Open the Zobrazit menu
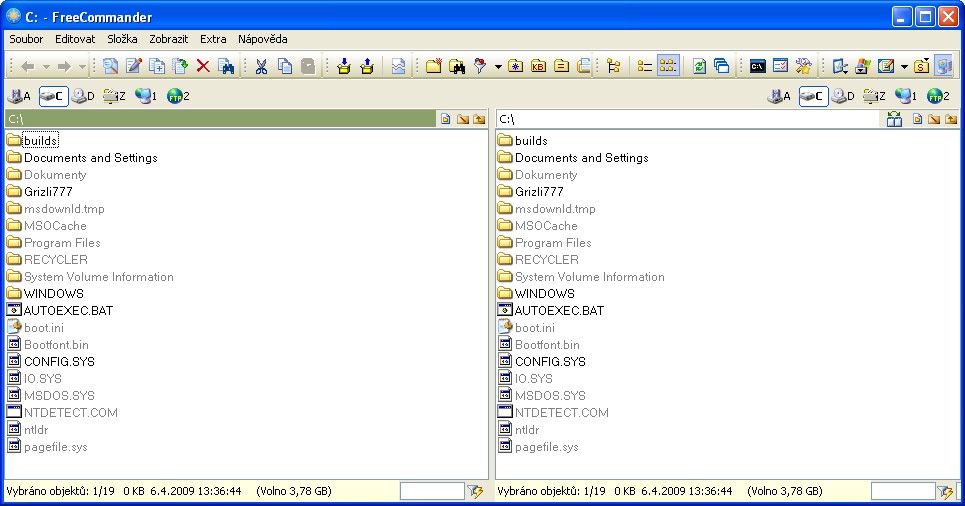 168,39
